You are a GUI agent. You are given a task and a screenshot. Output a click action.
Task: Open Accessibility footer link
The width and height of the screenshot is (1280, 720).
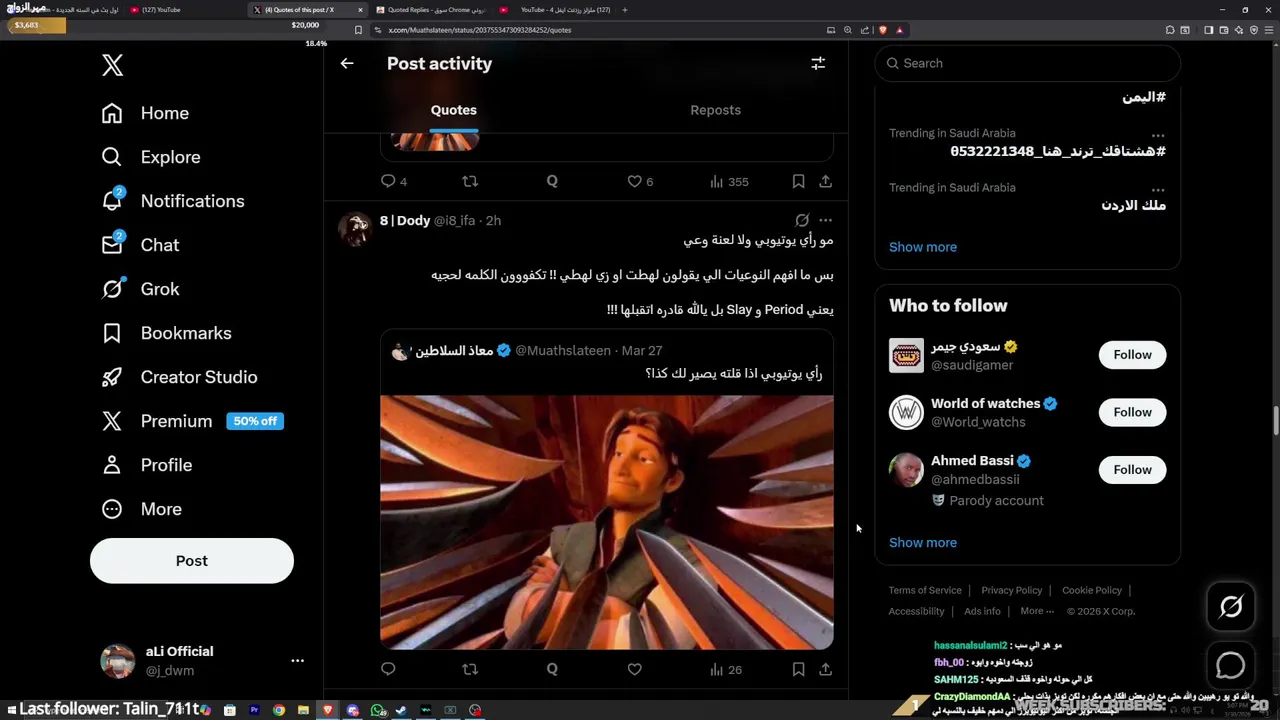(x=916, y=611)
